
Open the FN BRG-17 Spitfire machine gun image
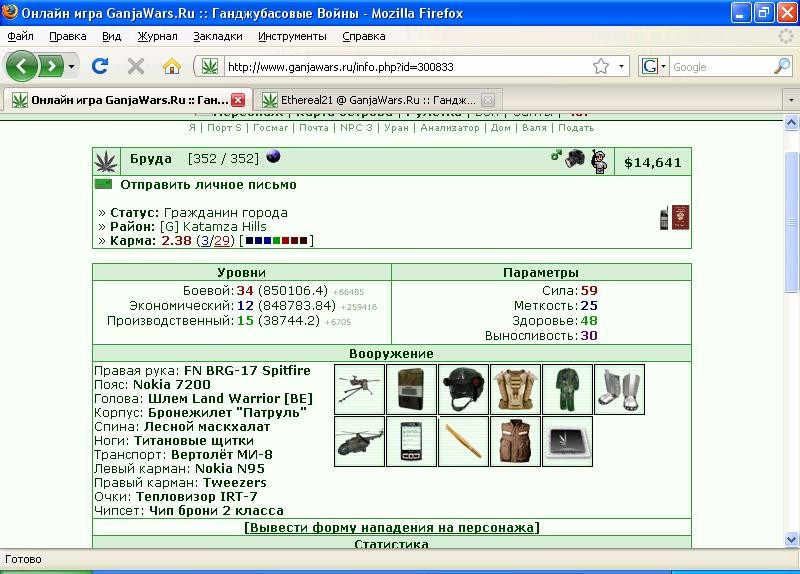[x=360, y=389]
